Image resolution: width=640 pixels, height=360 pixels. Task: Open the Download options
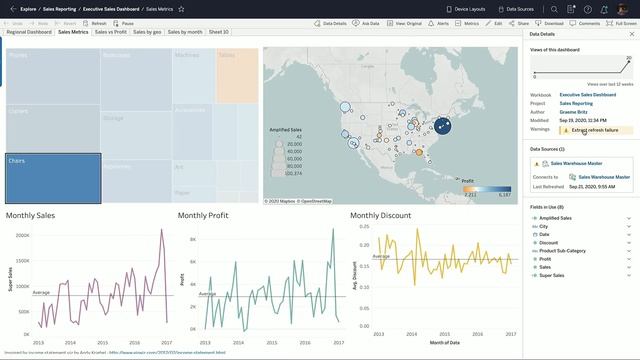point(549,24)
